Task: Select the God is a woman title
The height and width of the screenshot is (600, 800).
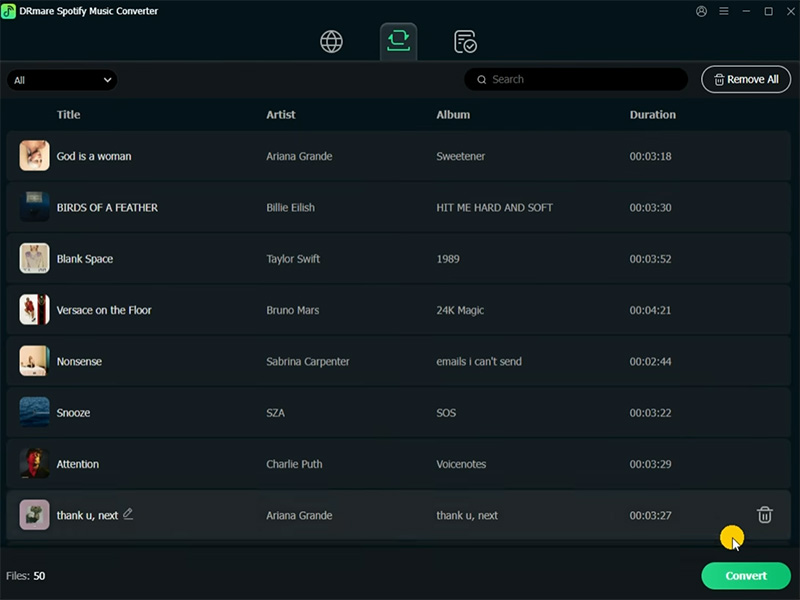Action: pos(94,156)
